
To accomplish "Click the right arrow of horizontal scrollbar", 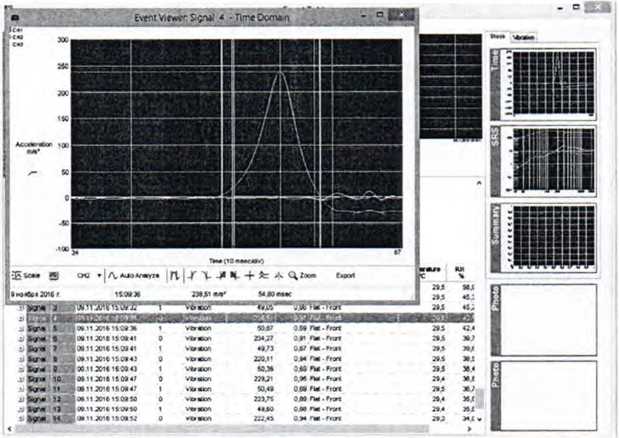I will (x=469, y=429).
